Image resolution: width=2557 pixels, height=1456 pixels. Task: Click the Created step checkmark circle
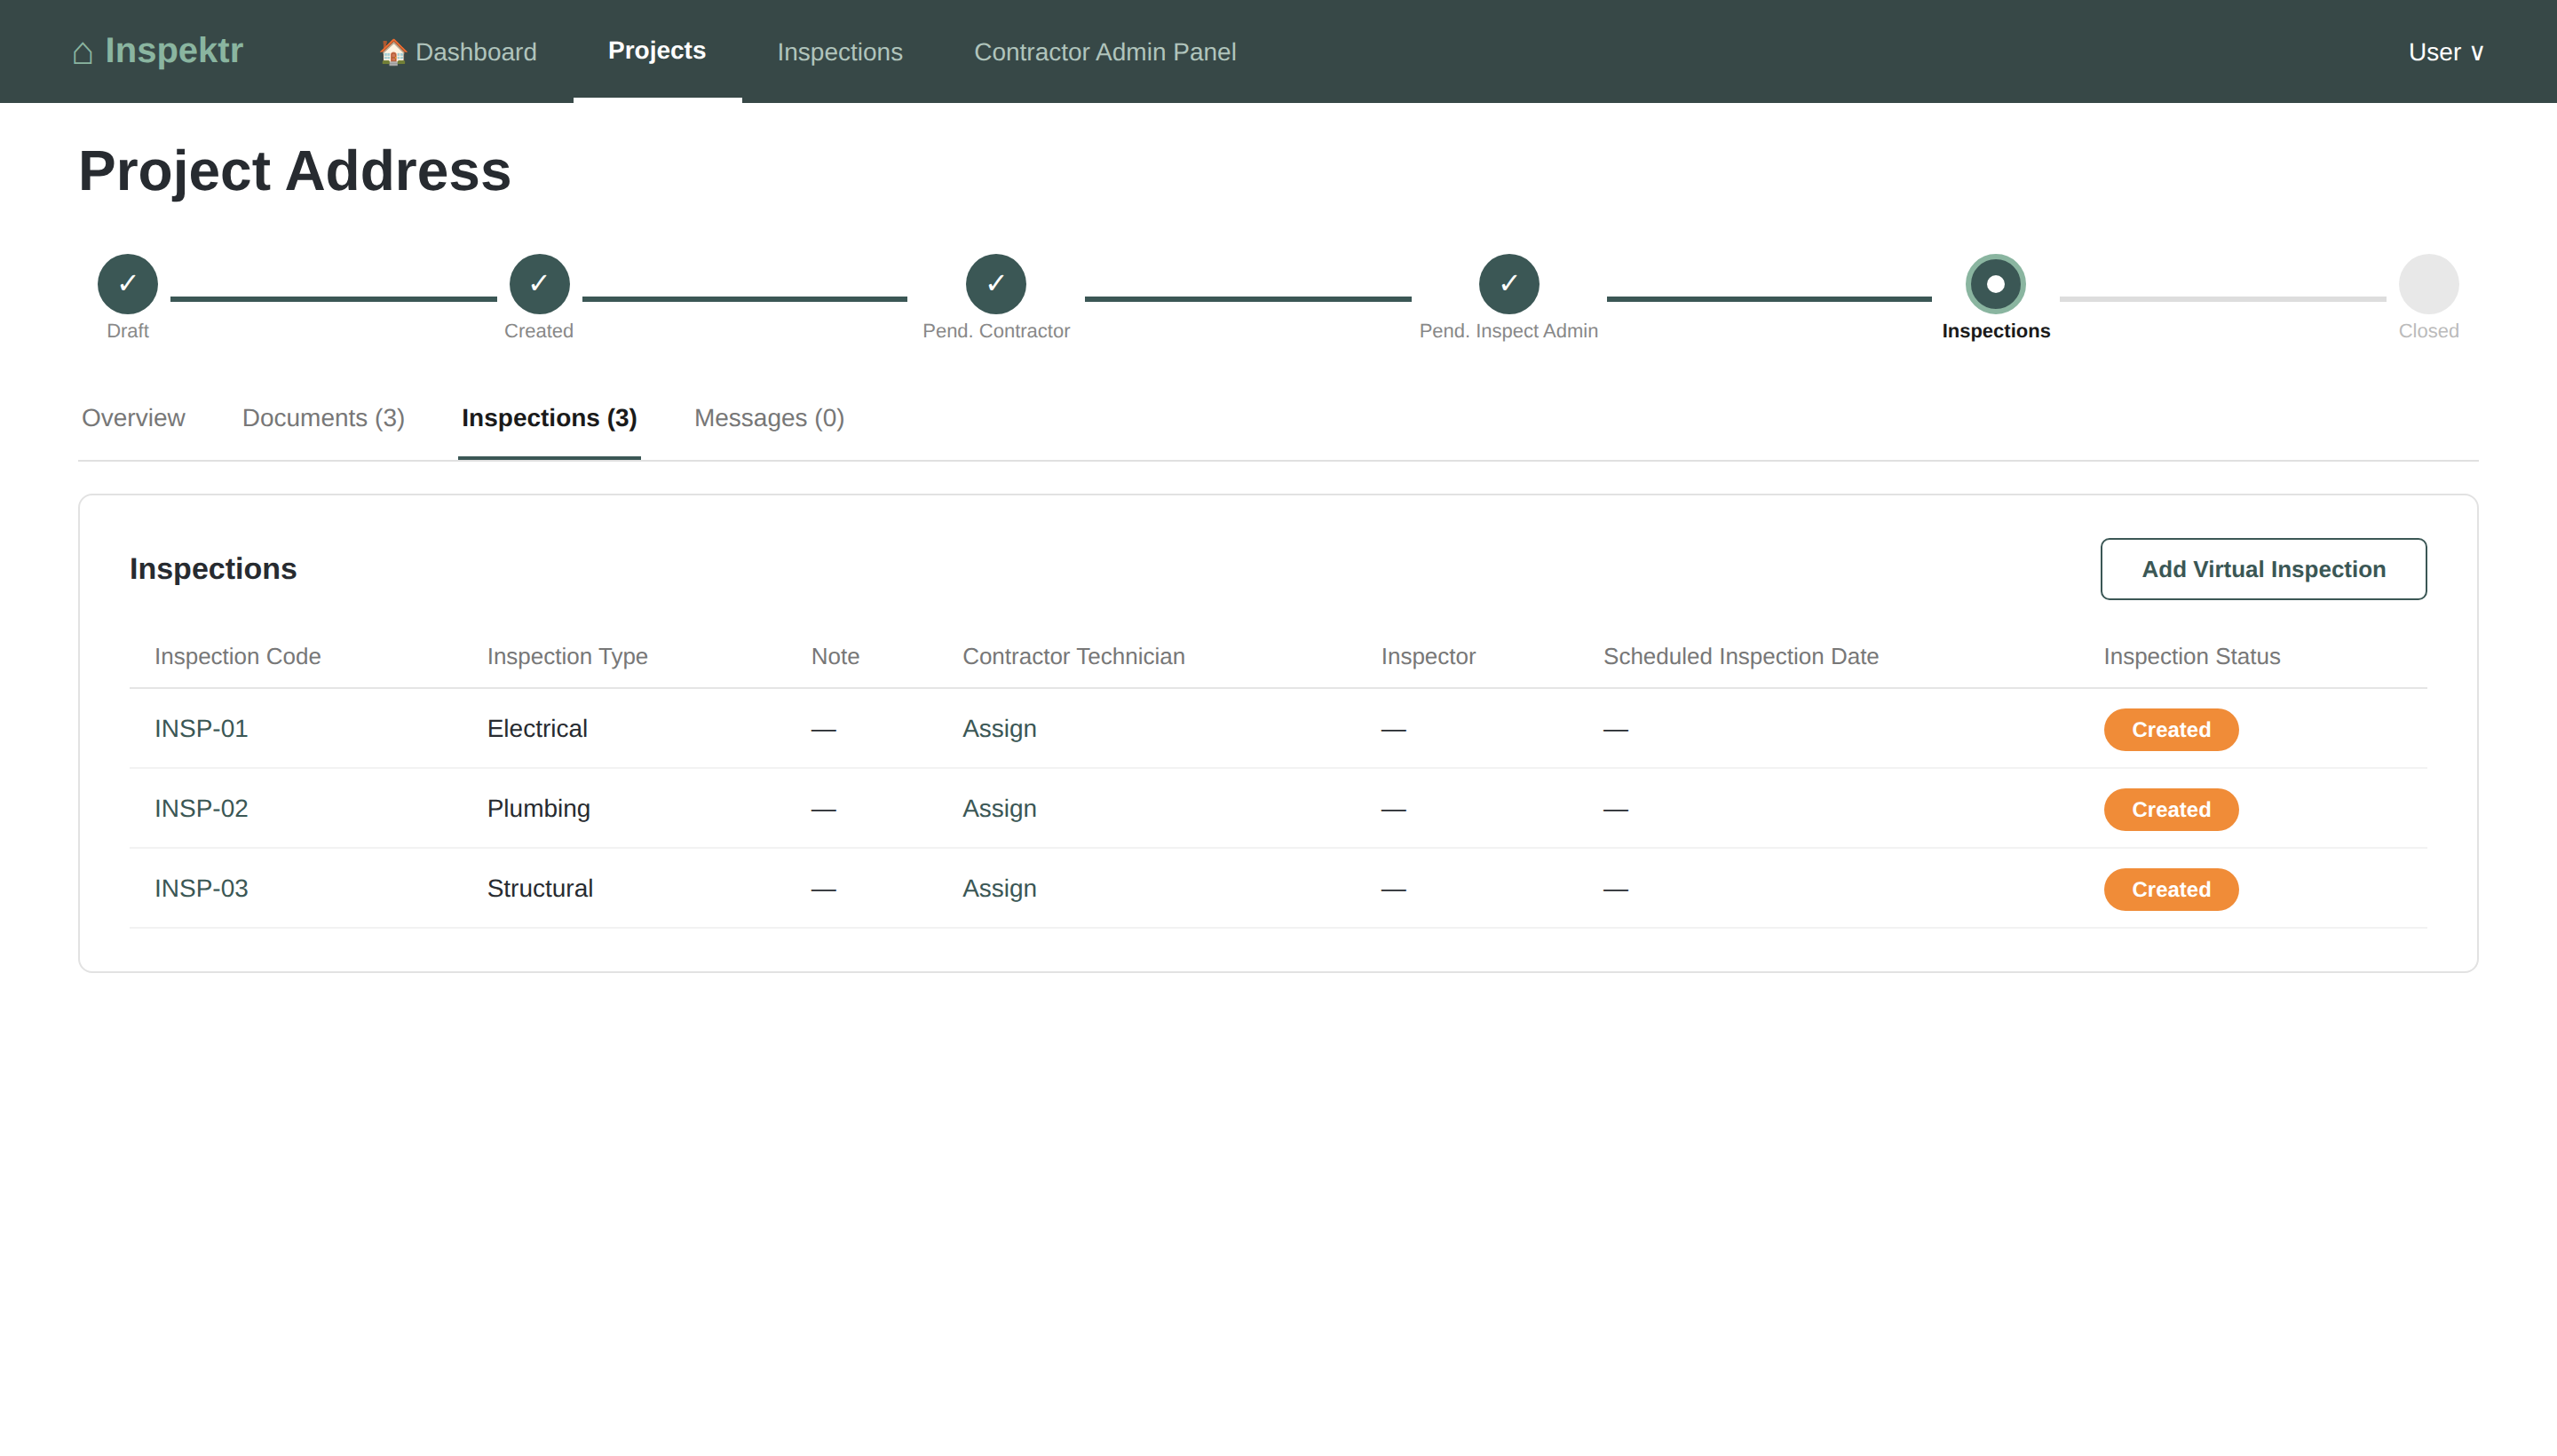pos(539,284)
